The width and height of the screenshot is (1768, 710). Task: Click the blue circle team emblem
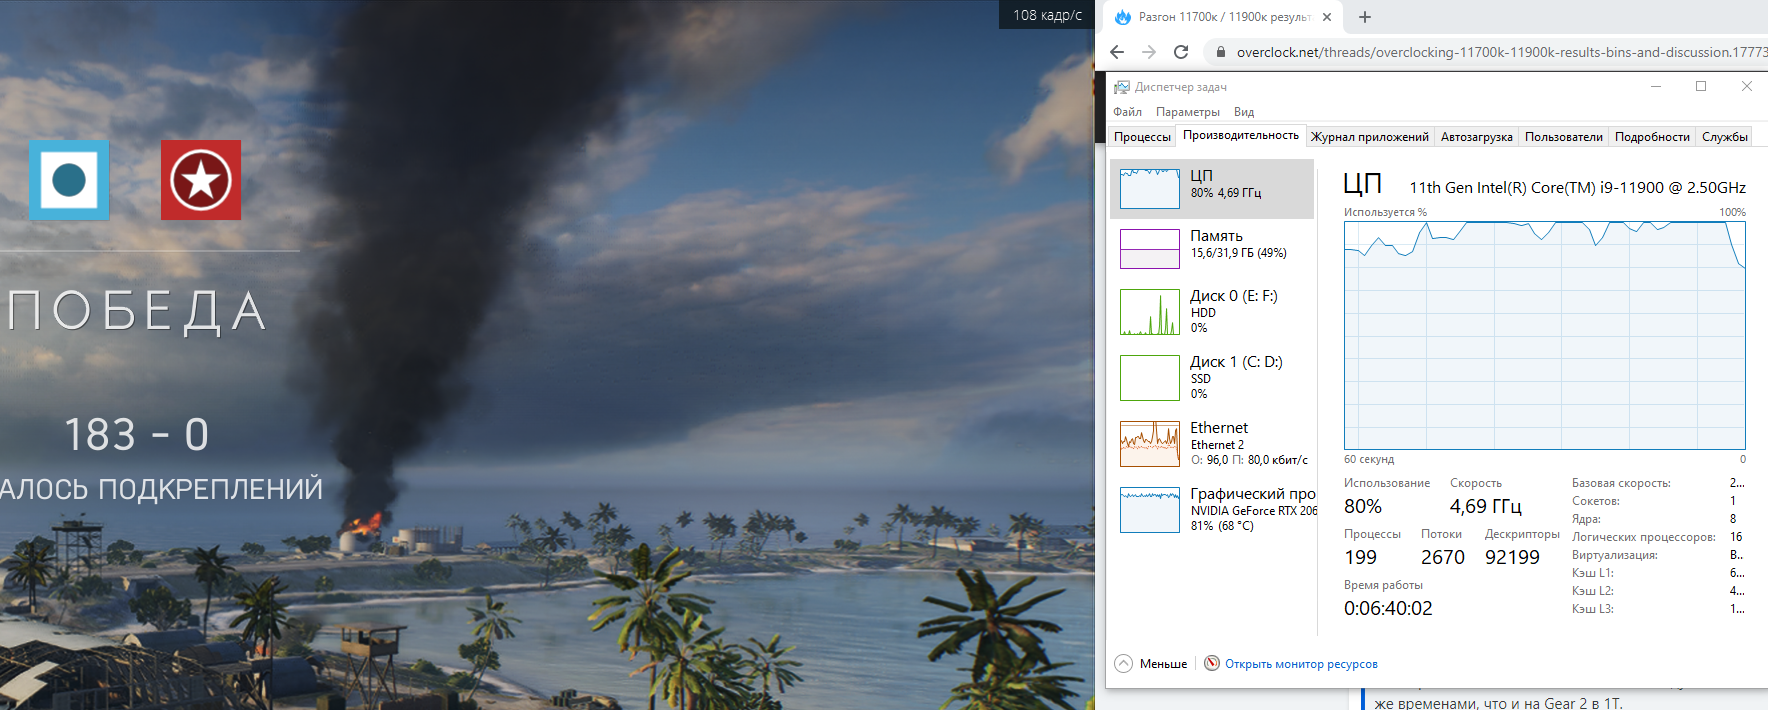(x=69, y=180)
